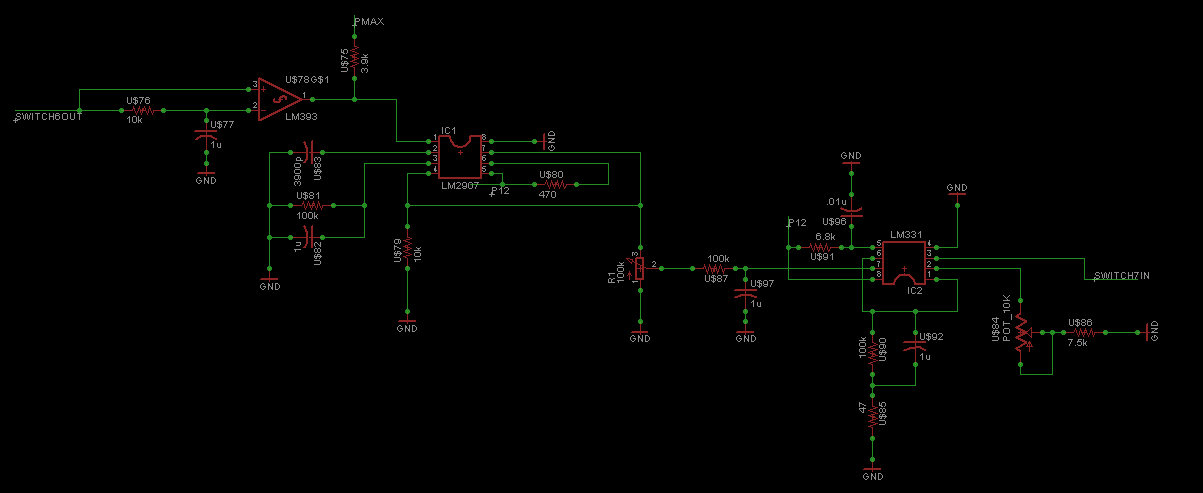Select the U$96 .01u capacitor

851,209
